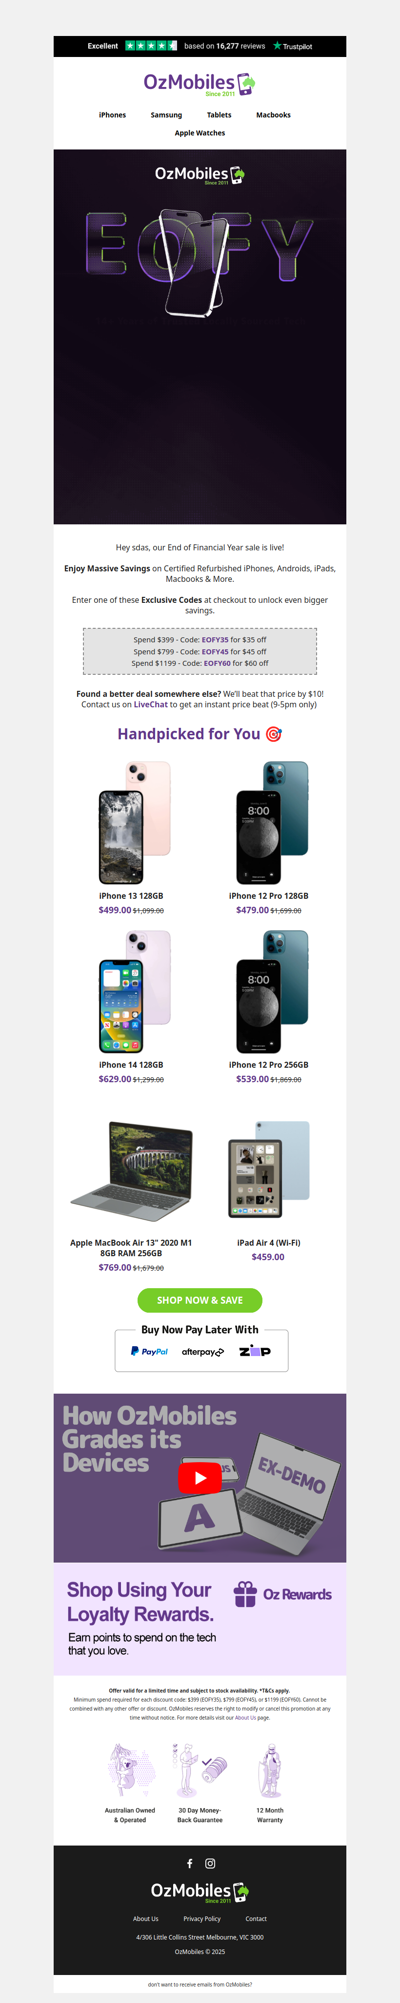
Task: Open the Oz Rewards gift icon
Action: coord(245,1594)
